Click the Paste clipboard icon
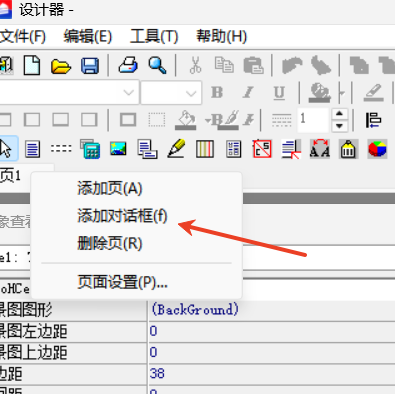Image resolution: width=395 pixels, height=394 pixels. click(254, 65)
